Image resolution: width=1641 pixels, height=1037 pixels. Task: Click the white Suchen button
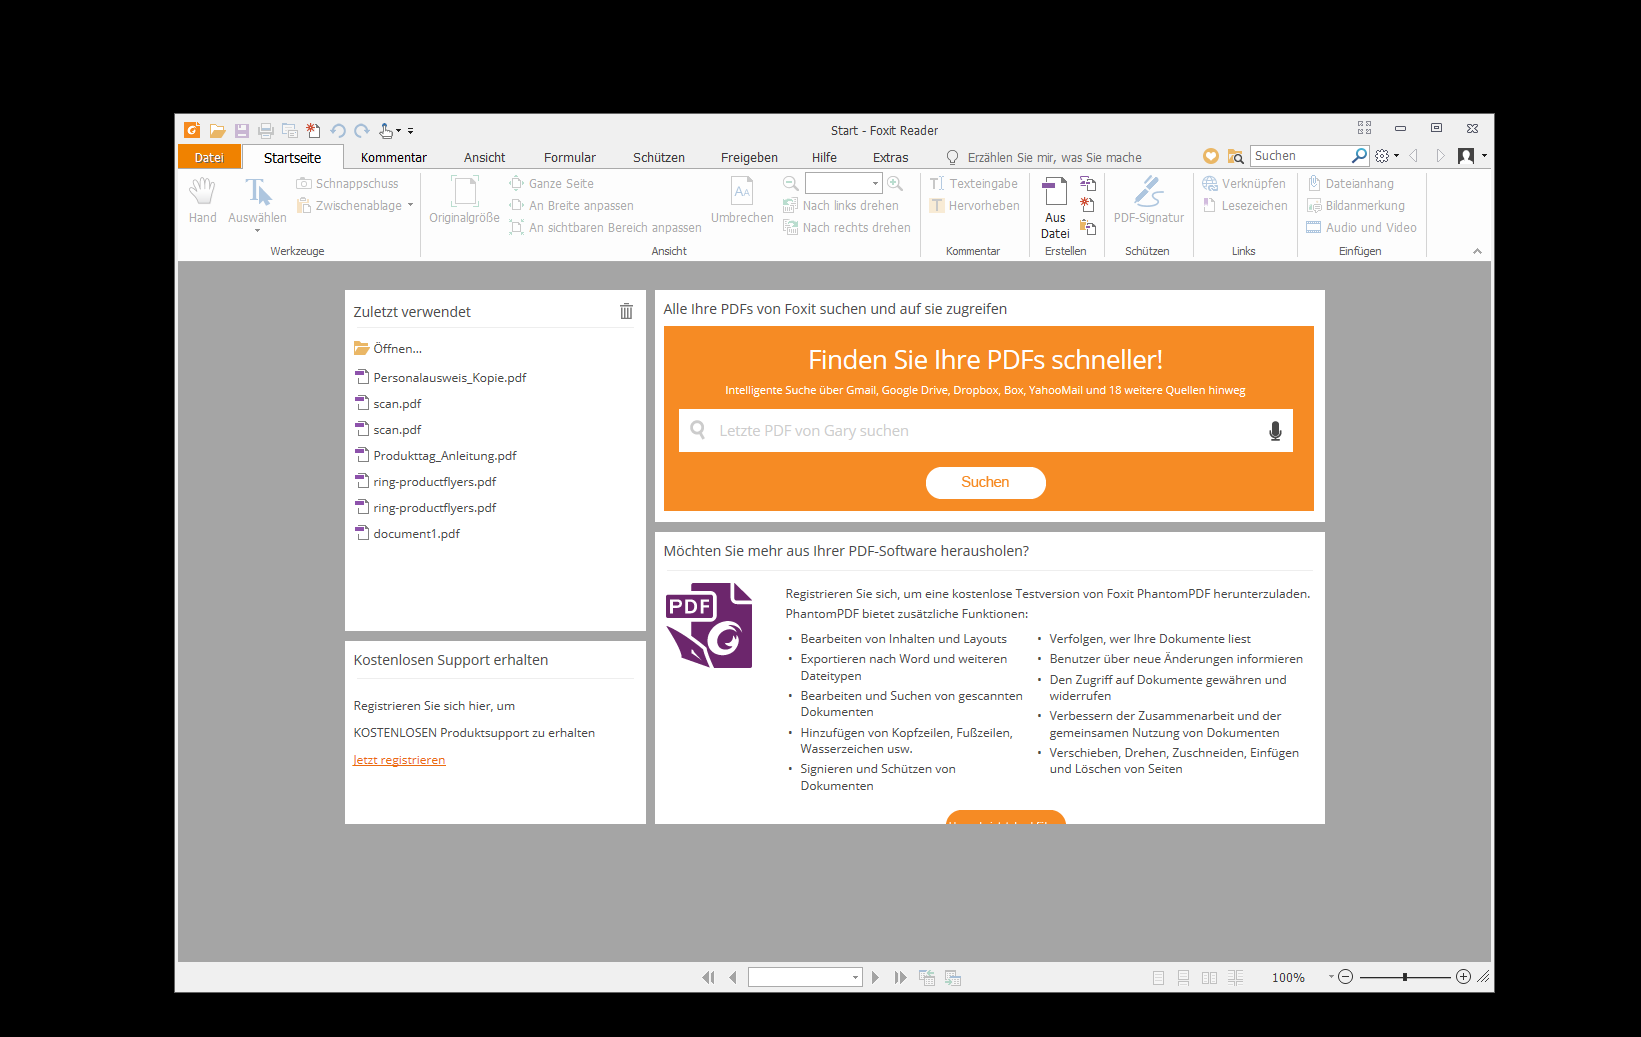click(985, 482)
